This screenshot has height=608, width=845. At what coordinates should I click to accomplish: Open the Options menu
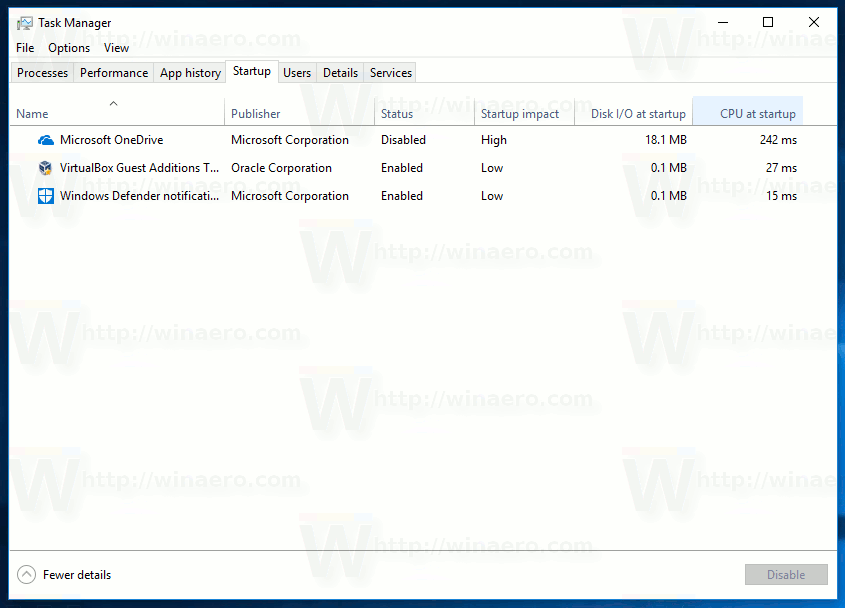coord(68,47)
